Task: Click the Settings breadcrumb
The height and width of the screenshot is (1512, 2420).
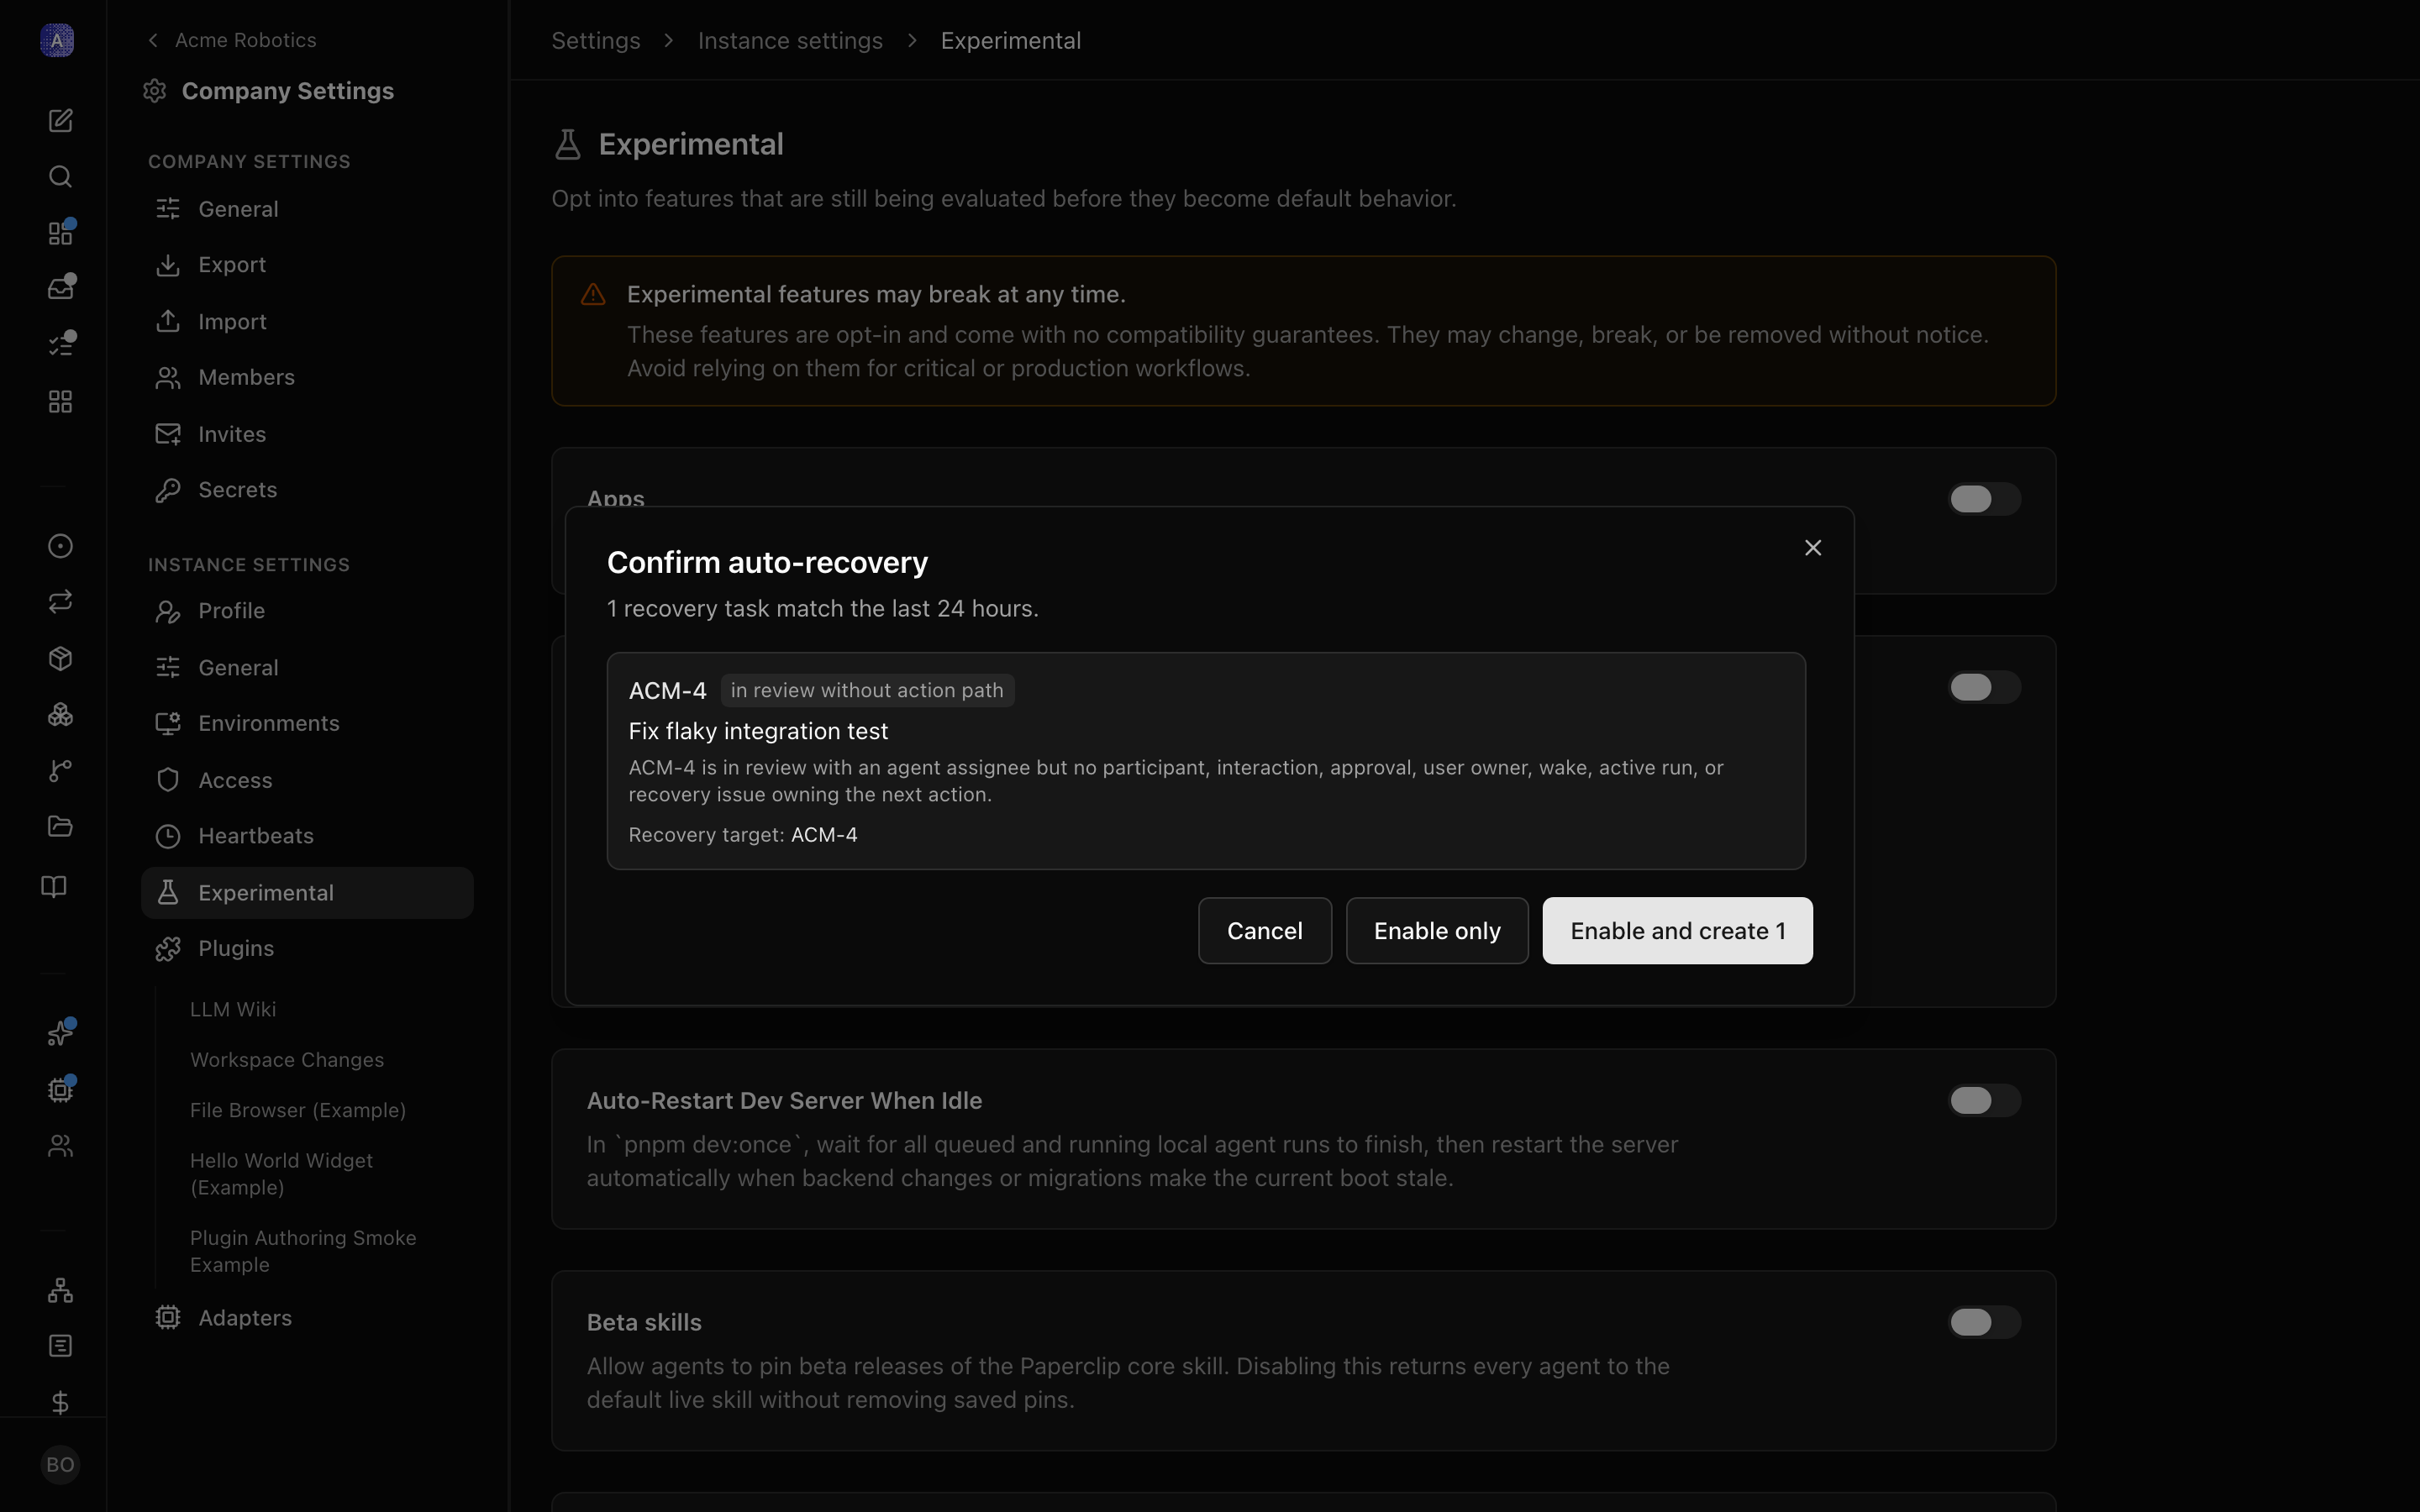Action: pyautogui.click(x=596, y=41)
